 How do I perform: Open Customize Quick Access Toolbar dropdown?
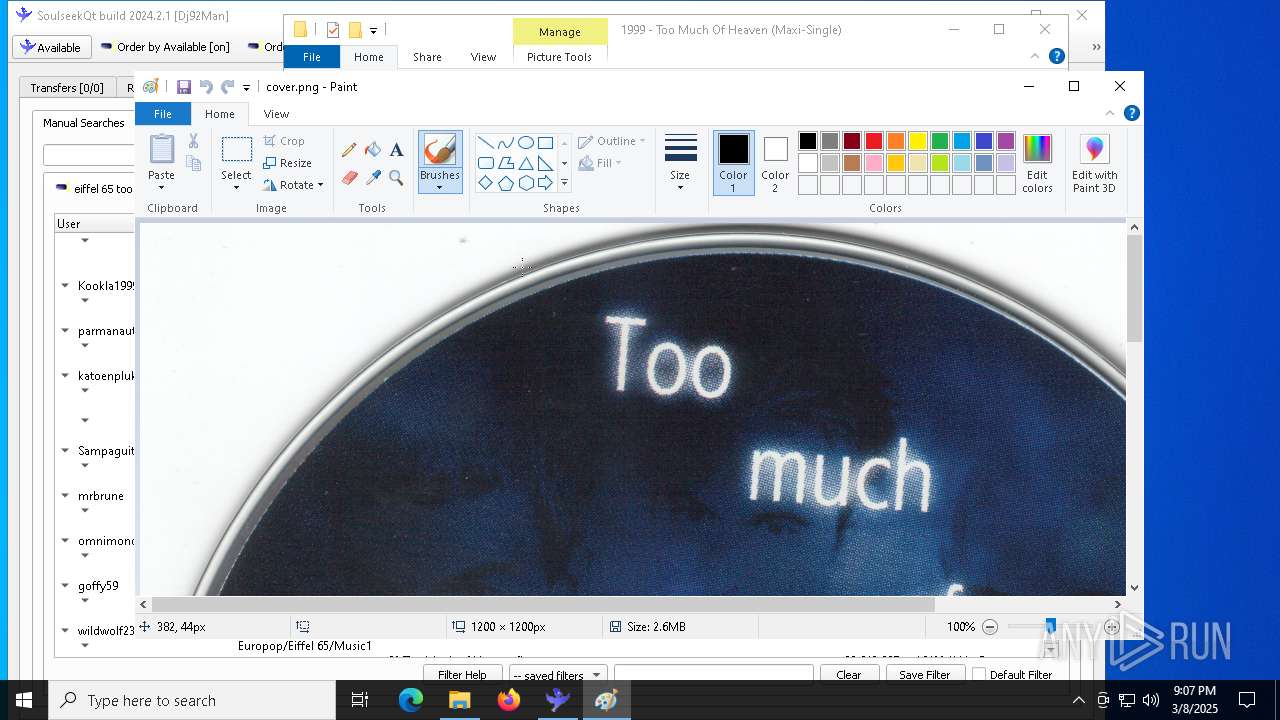[247, 88]
